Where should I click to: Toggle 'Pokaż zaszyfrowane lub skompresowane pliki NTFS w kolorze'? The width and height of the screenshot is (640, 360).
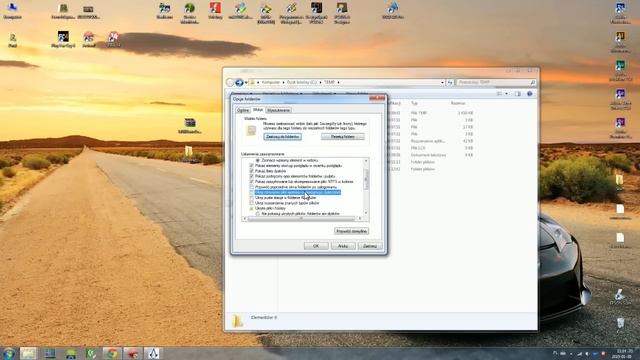point(251,182)
